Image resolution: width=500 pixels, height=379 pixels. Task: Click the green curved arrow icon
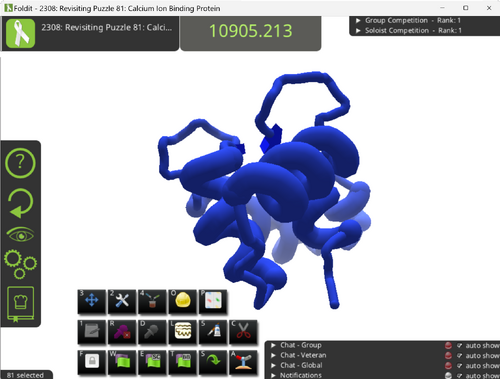point(213,362)
